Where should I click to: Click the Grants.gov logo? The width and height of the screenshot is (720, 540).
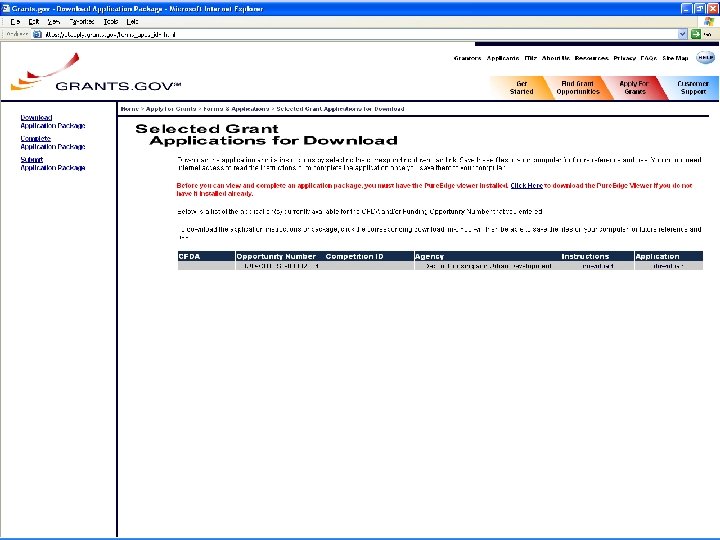coord(96,72)
